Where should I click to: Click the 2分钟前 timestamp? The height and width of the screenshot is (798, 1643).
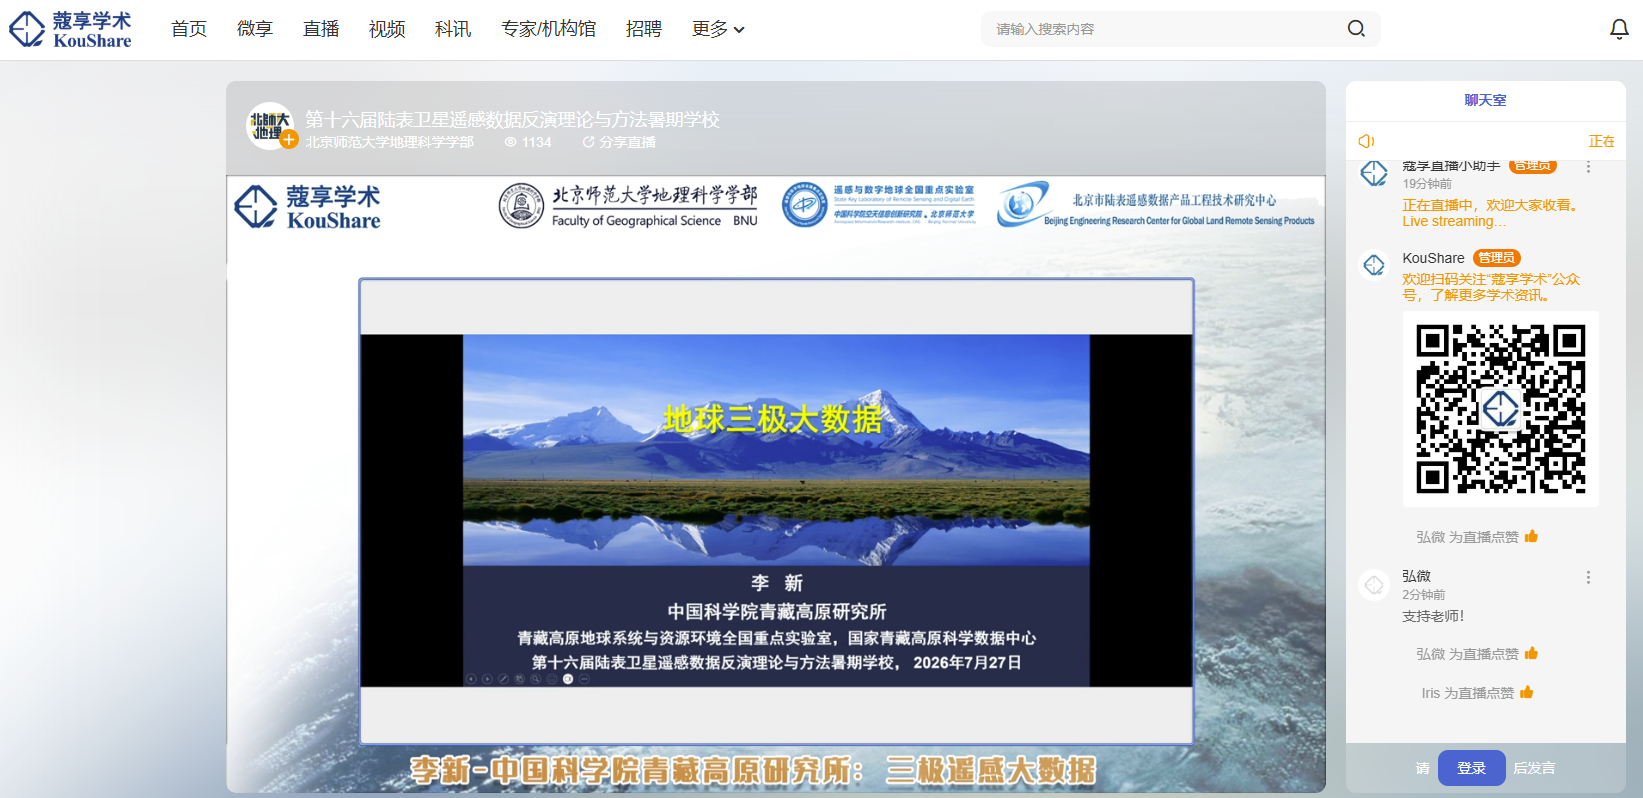click(1423, 595)
